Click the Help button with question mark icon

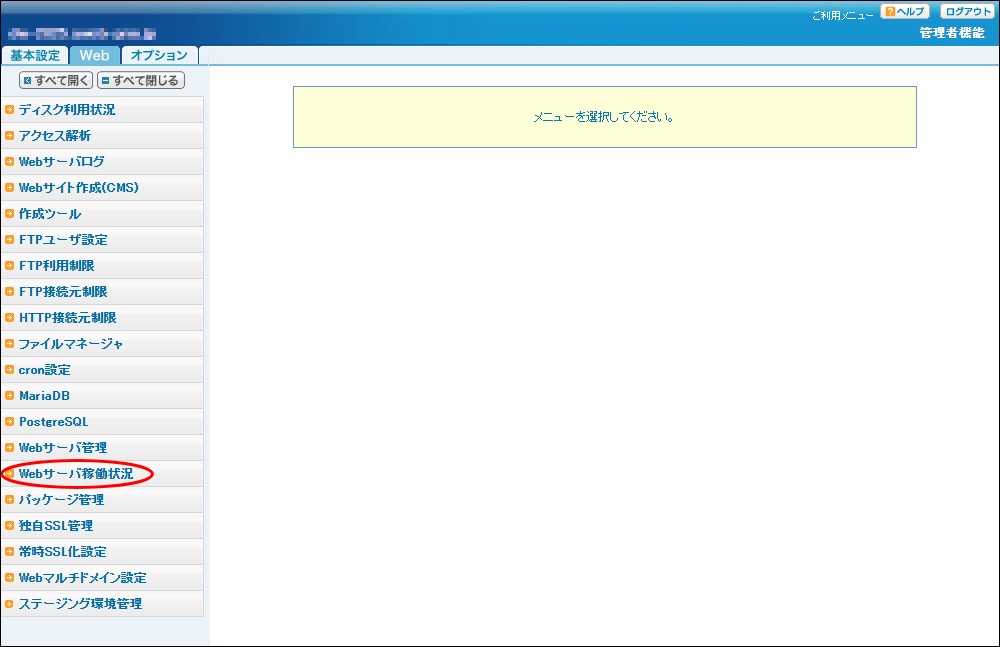(905, 12)
